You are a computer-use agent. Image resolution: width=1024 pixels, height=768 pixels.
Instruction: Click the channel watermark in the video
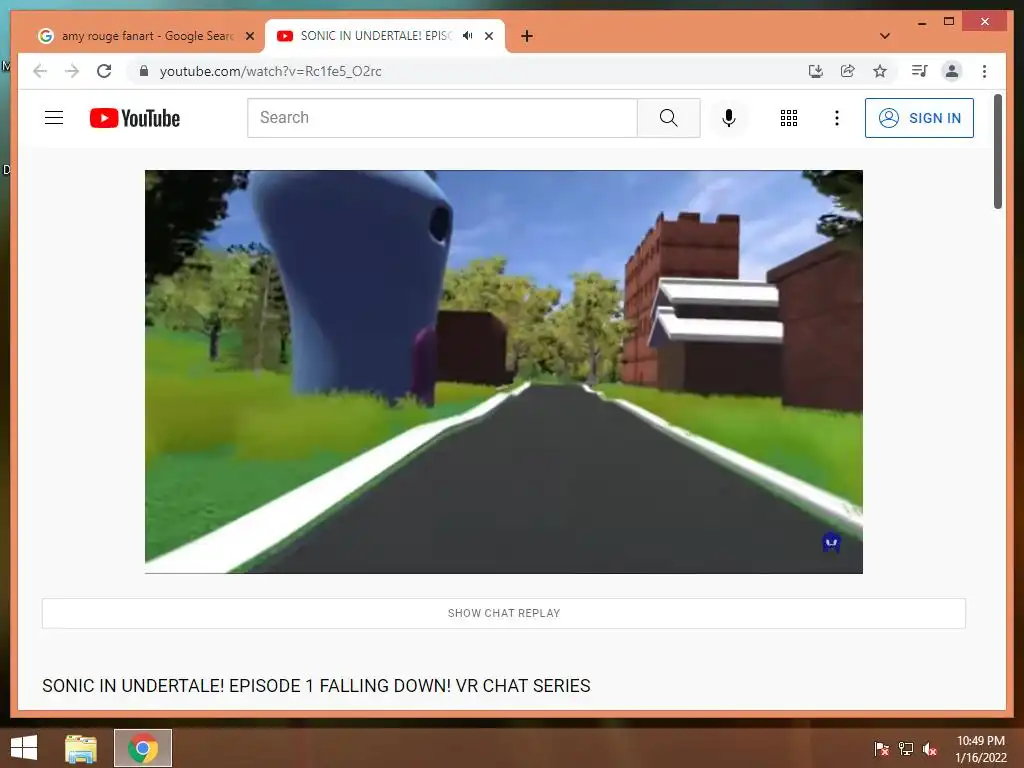tap(831, 542)
